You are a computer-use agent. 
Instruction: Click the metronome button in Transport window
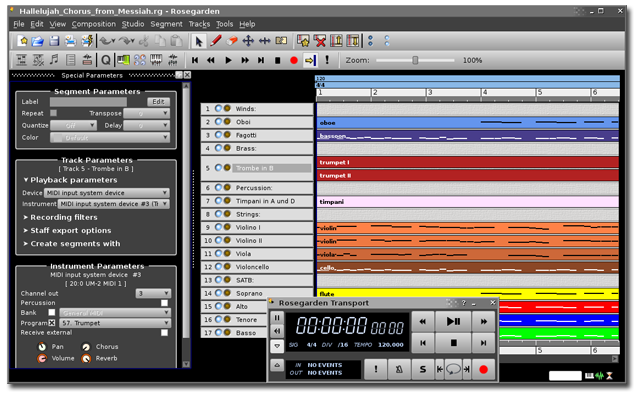399,369
